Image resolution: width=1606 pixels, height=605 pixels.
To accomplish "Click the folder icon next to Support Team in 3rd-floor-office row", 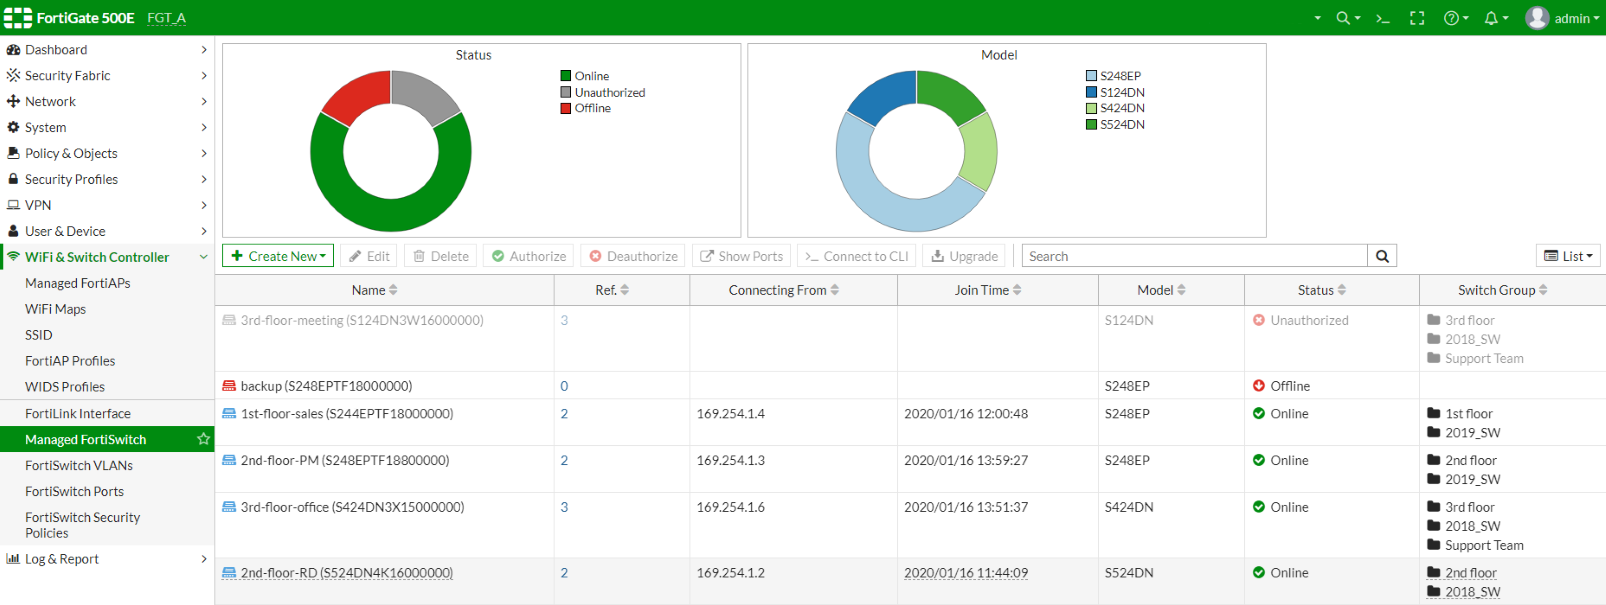I will 1434,545.
